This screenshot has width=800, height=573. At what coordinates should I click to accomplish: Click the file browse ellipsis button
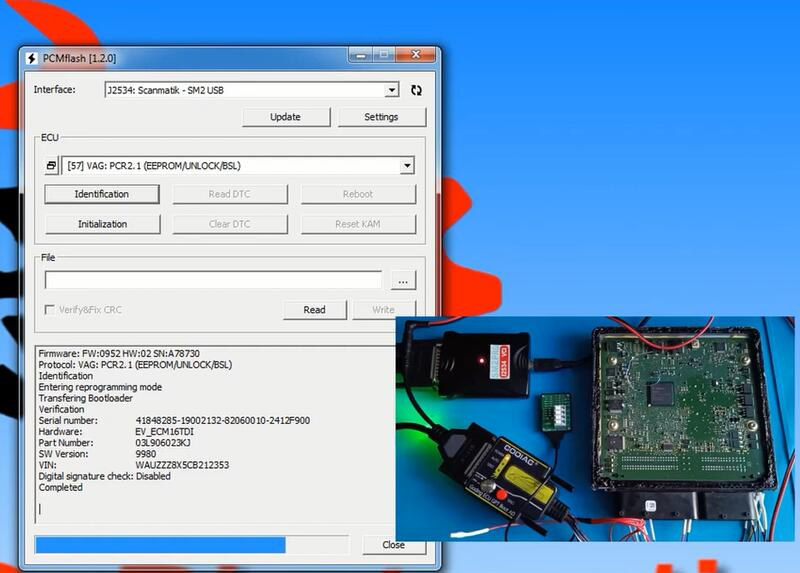[401, 281]
